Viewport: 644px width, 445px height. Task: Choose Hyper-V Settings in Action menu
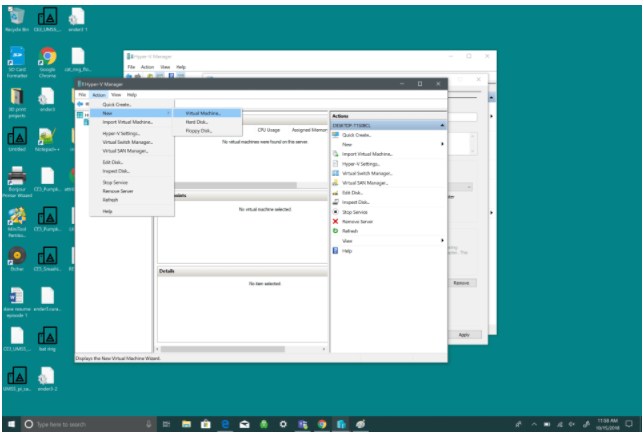point(131,134)
